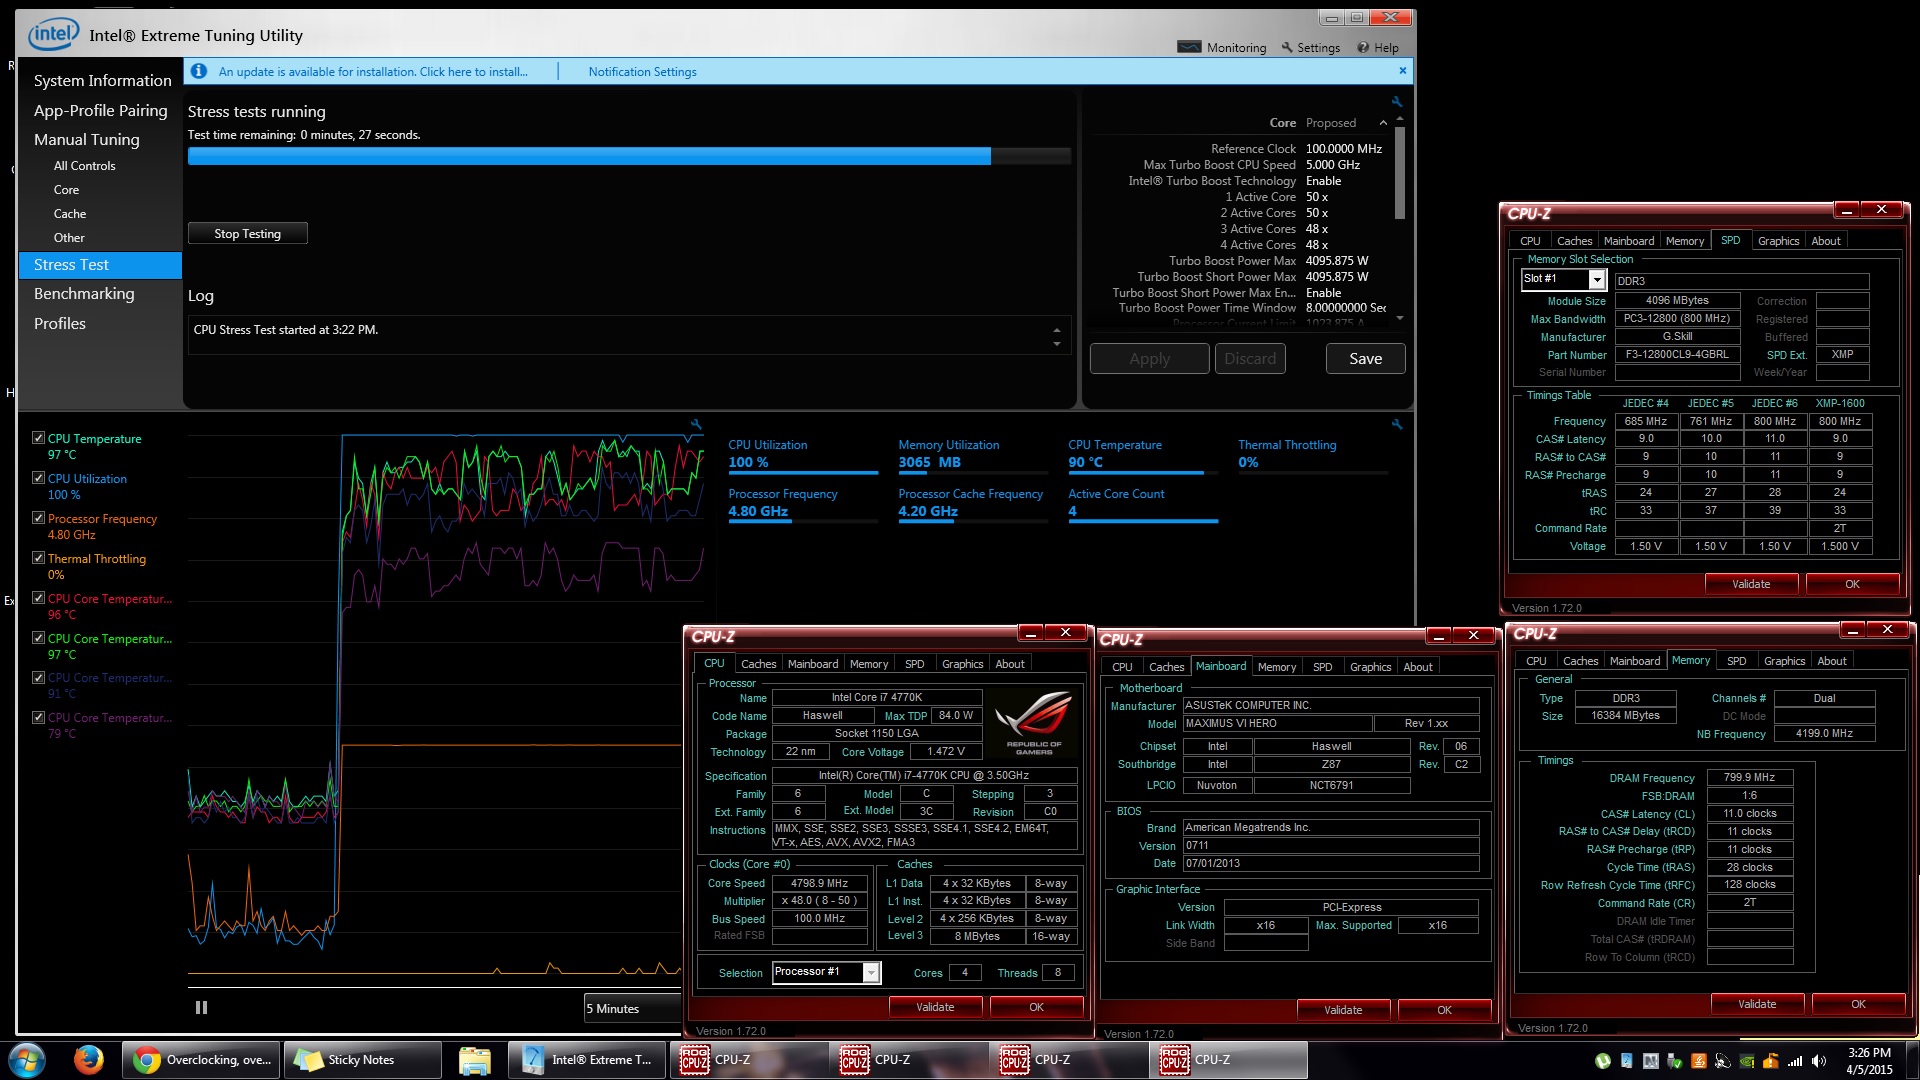Collapse the Core proposed settings chevron
The image size is (1920, 1080).
1383,123
